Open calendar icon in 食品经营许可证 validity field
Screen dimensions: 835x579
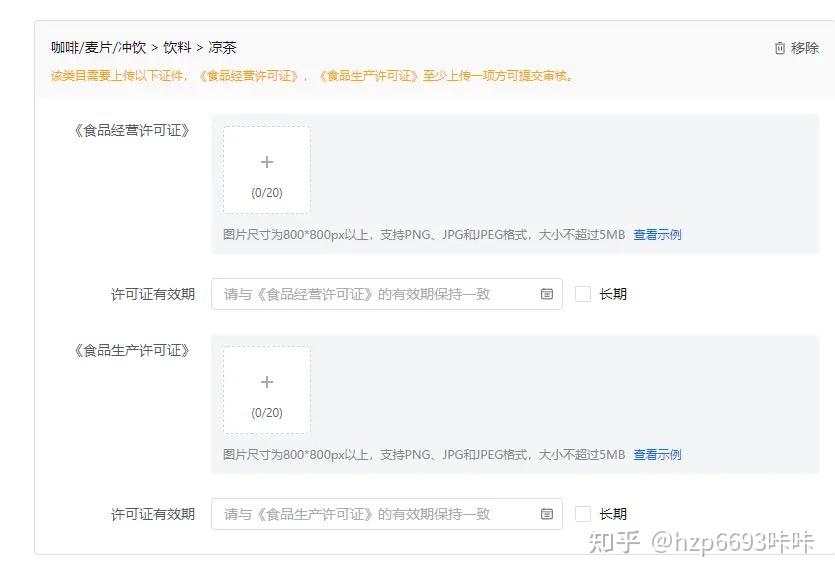click(547, 294)
